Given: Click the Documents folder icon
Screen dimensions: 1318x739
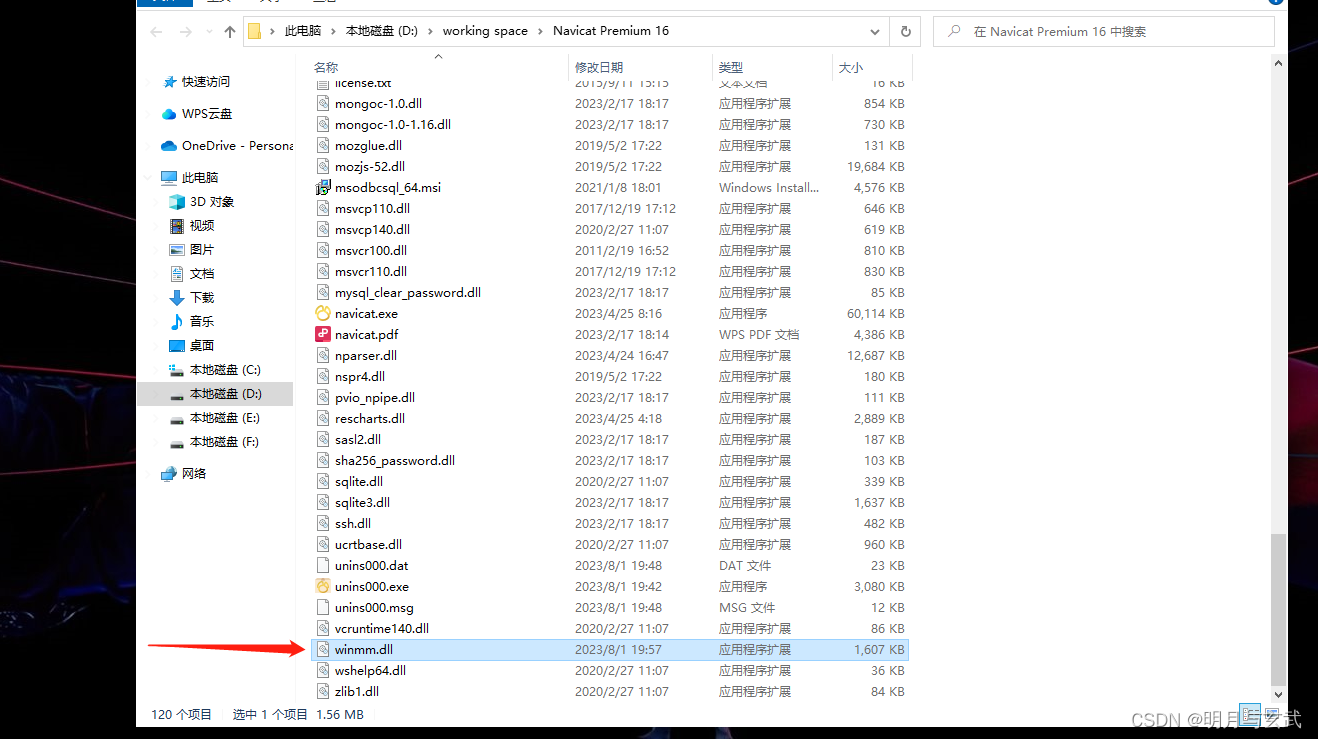Looking at the screenshot, I should pyautogui.click(x=177, y=274).
